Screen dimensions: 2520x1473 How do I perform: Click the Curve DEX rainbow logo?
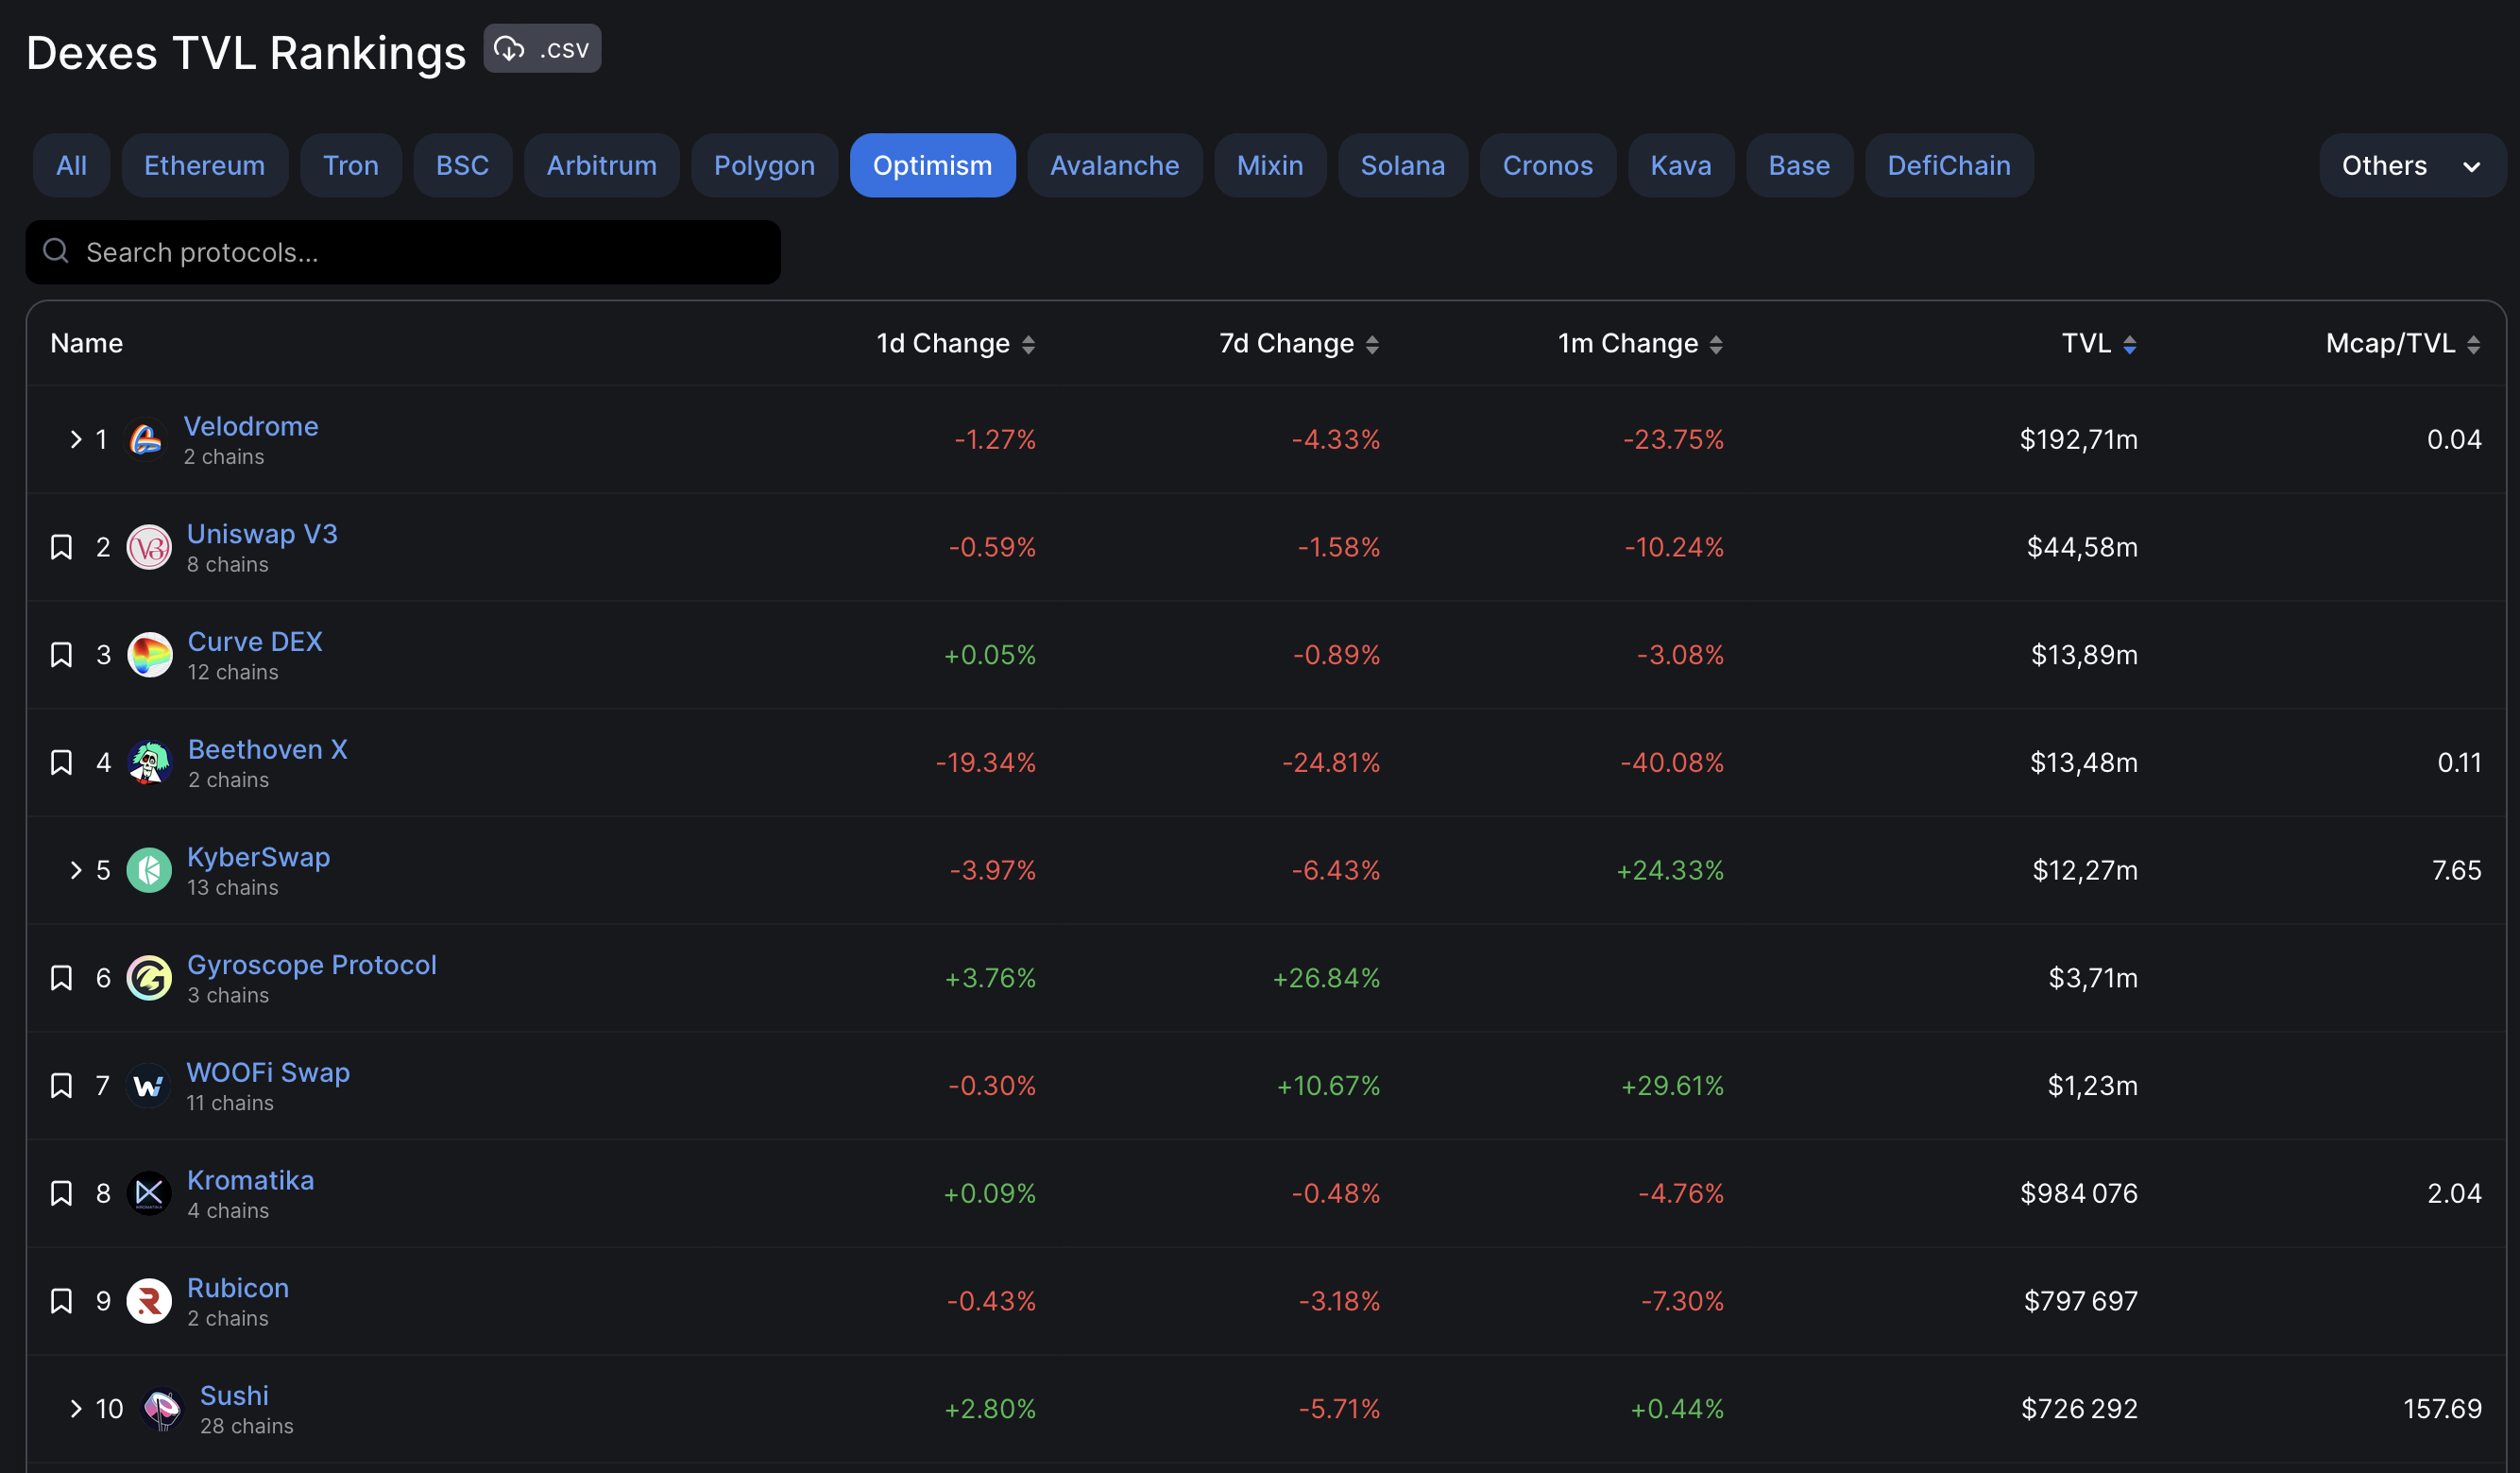[150, 655]
